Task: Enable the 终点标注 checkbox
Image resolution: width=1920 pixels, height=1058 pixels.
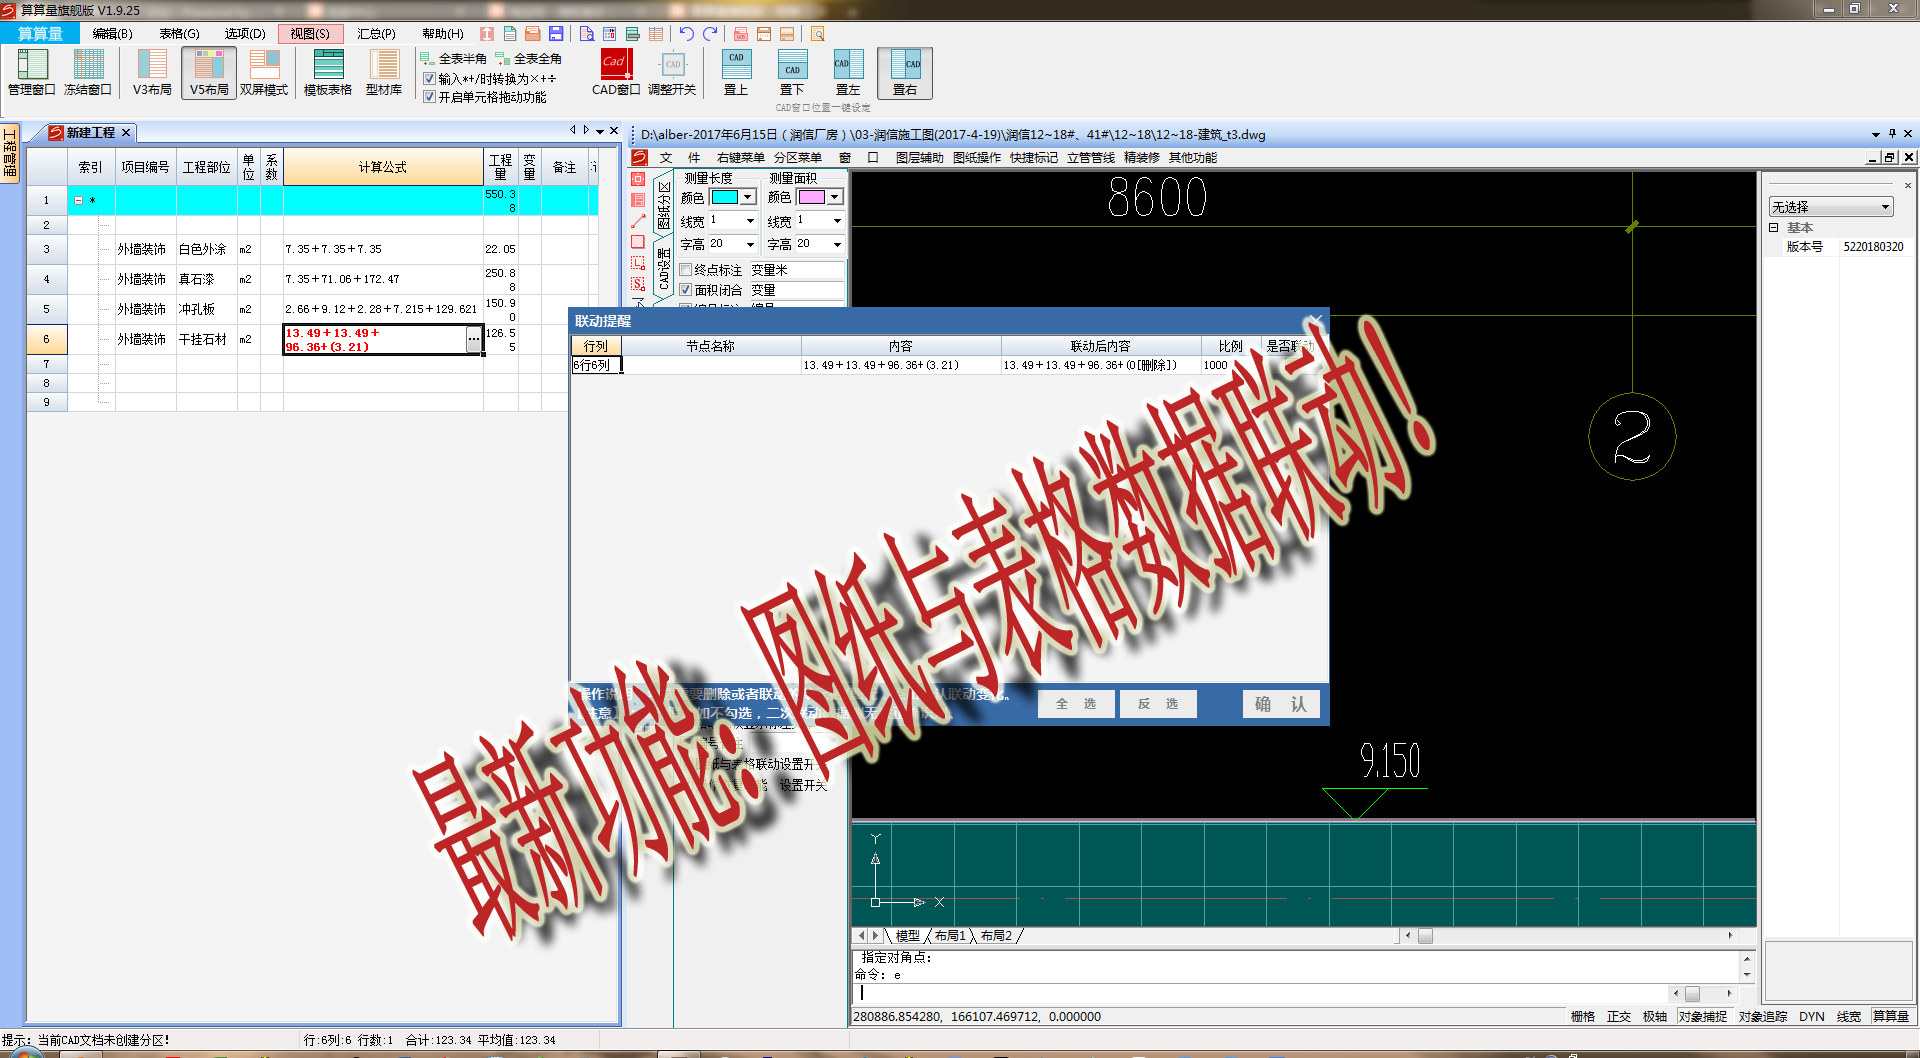Action: point(686,270)
